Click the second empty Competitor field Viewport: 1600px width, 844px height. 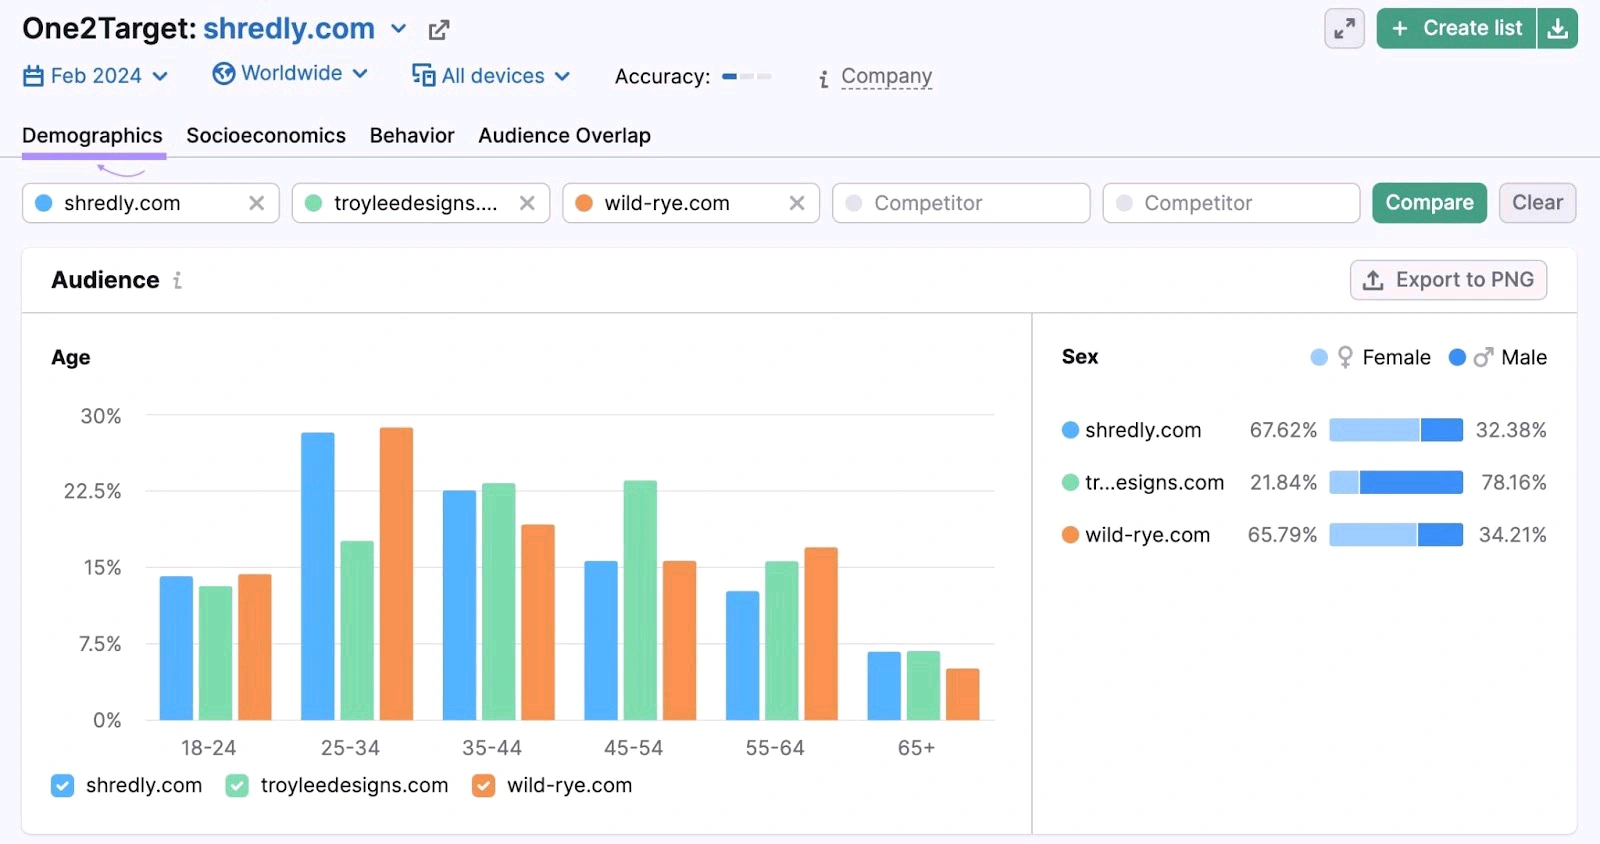coord(1231,203)
